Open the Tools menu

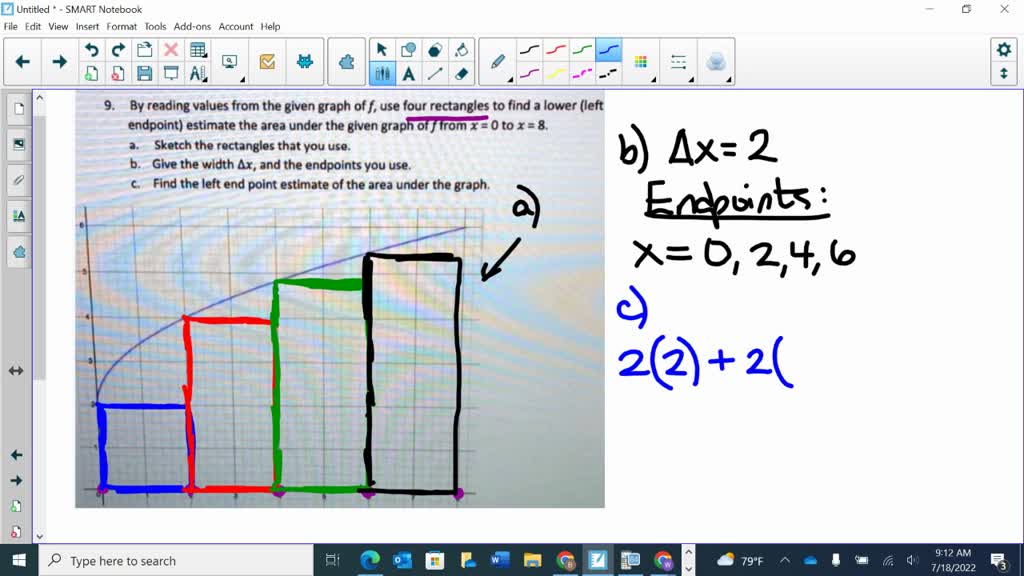click(x=153, y=27)
